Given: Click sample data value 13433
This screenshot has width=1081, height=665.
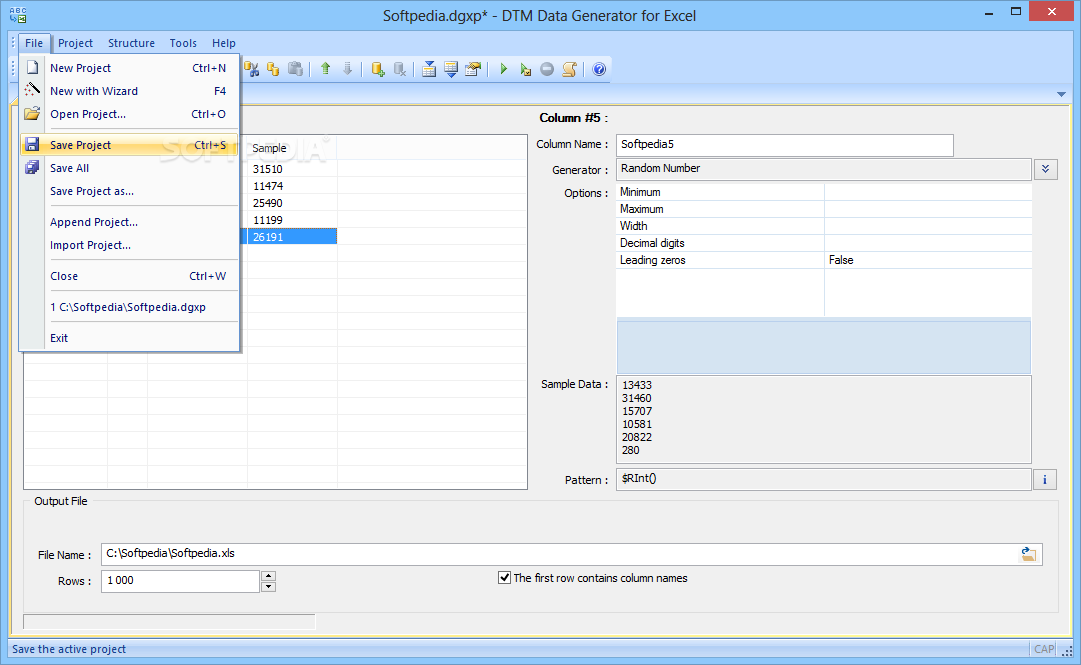Looking at the screenshot, I should (x=636, y=385).
